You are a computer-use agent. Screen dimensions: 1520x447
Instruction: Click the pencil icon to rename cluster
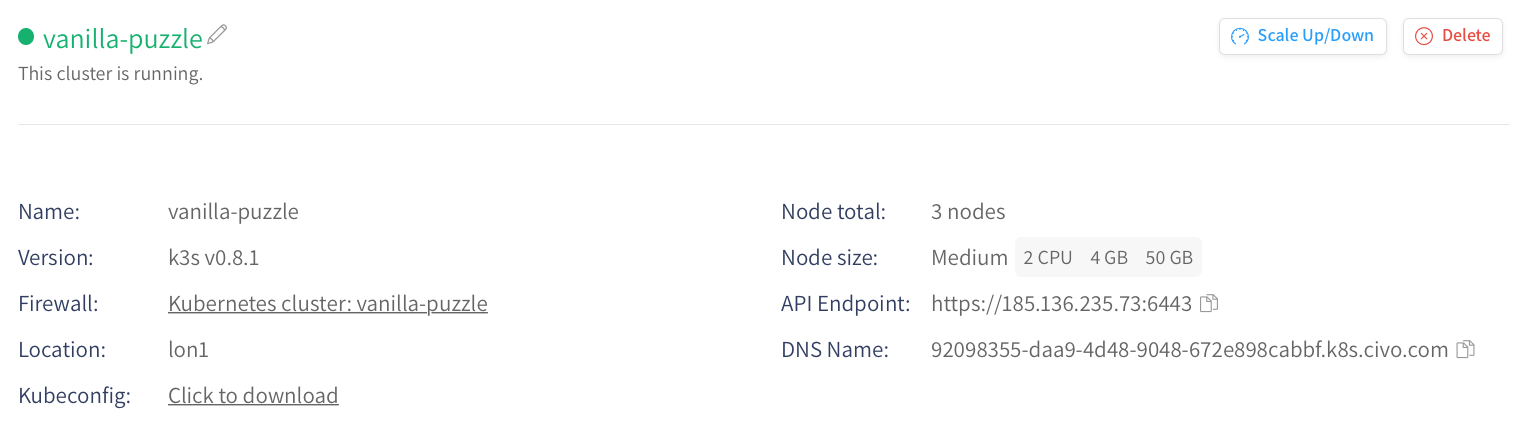(x=217, y=36)
